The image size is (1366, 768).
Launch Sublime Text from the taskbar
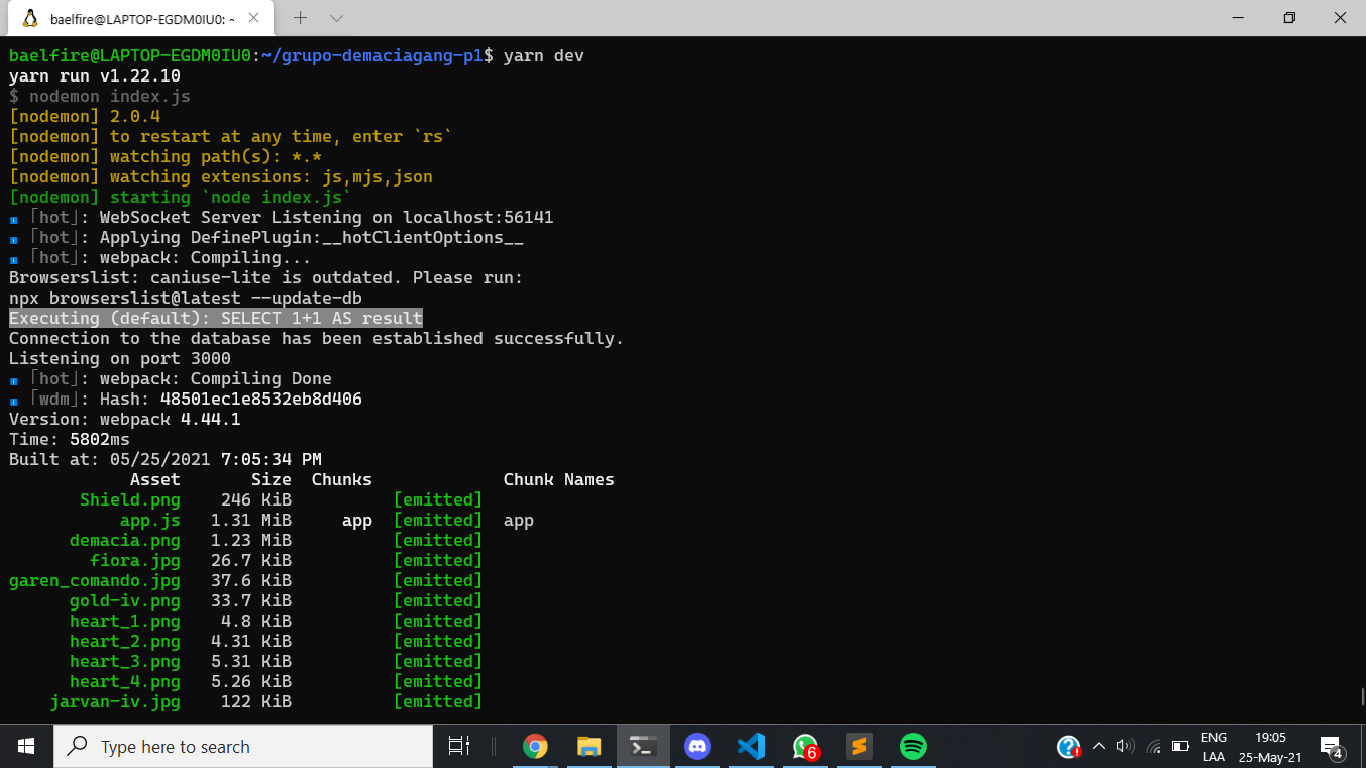coord(859,746)
